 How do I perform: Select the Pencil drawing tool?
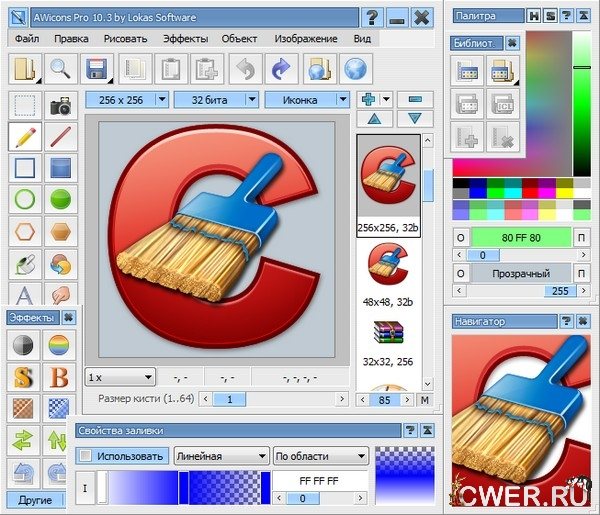click(25, 137)
